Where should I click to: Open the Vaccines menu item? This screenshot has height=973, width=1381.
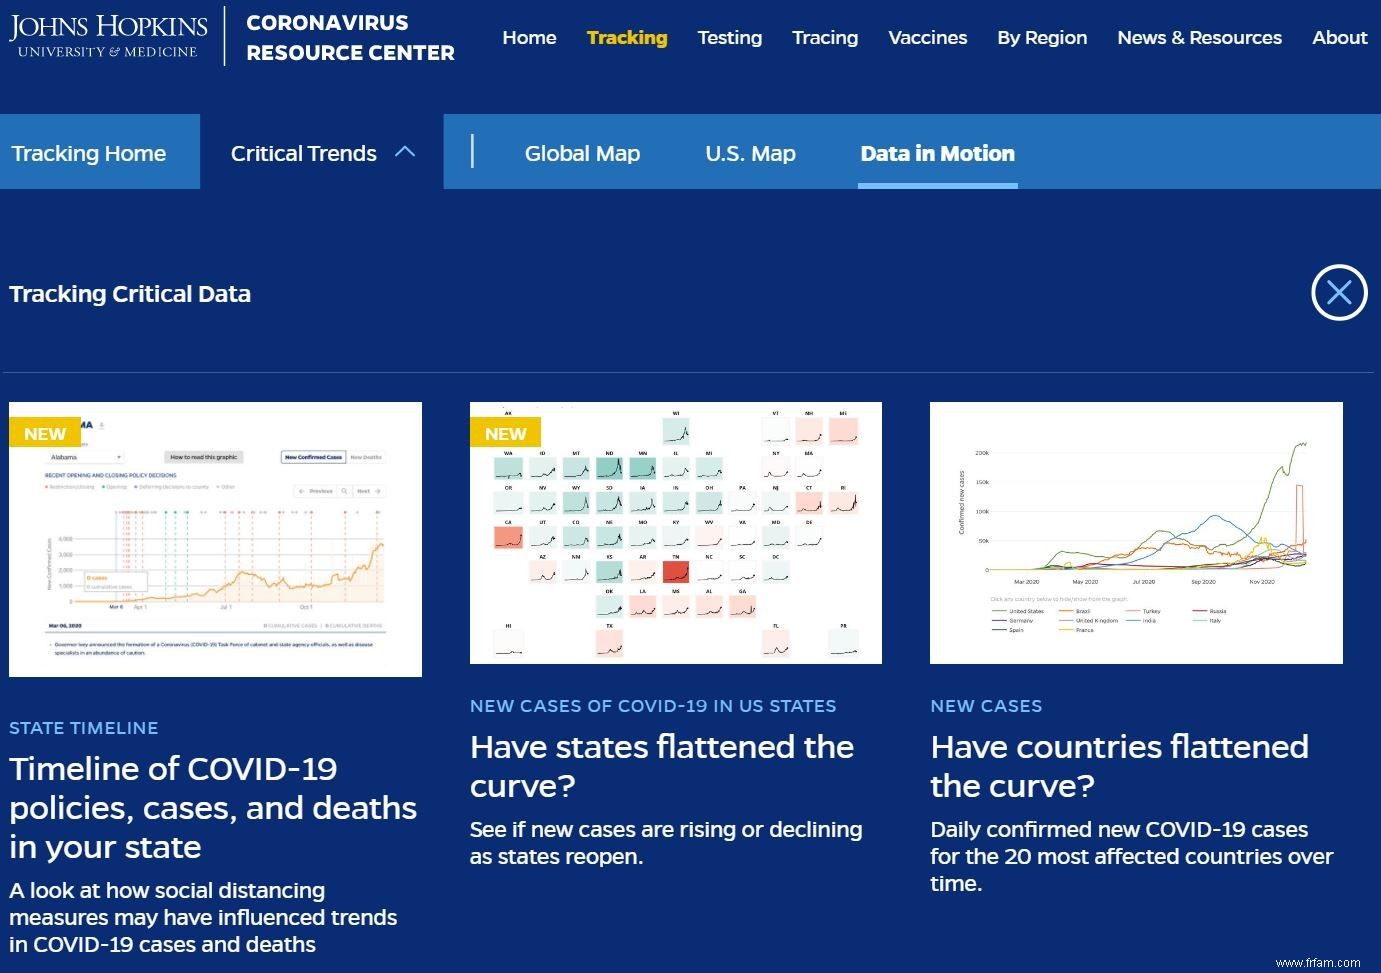tap(928, 38)
